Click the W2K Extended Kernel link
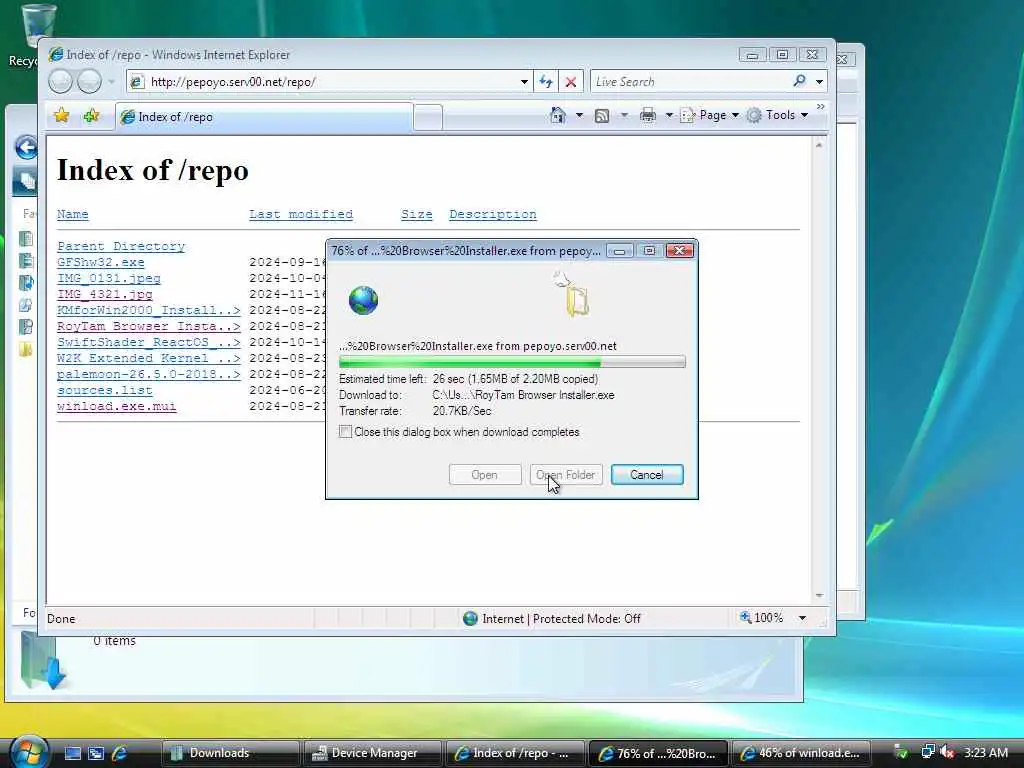The width and height of the screenshot is (1024, 768). (148, 358)
